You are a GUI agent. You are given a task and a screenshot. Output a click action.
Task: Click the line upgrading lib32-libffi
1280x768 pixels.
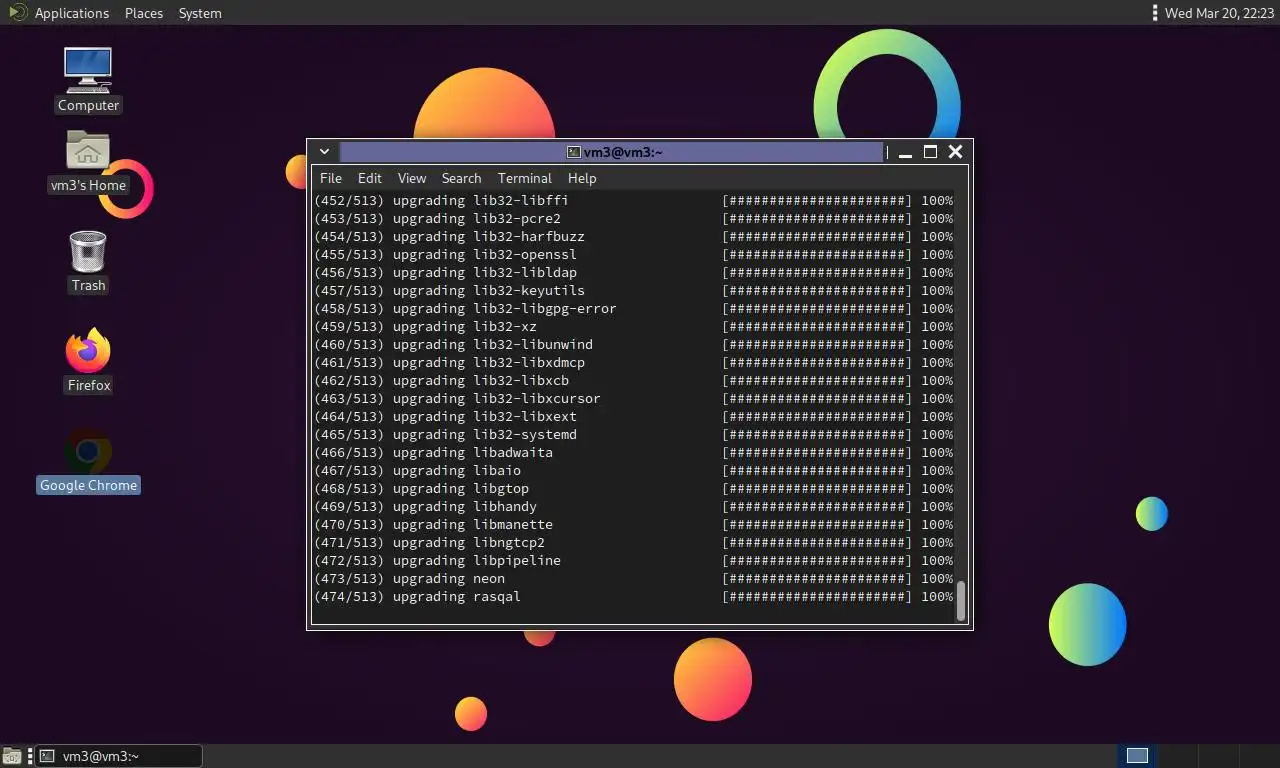coord(633,200)
